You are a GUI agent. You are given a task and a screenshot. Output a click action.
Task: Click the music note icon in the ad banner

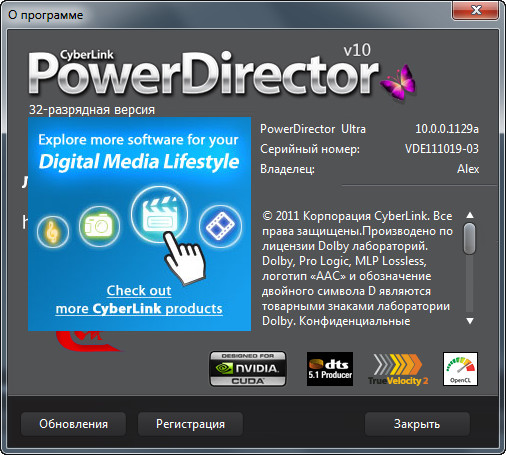pyautogui.click(x=53, y=232)
